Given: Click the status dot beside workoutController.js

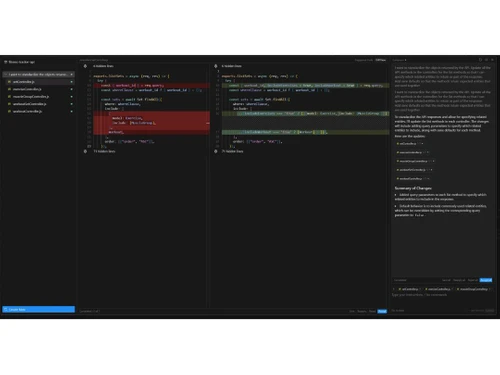Looking at the screenshot, I should [71, 111].
